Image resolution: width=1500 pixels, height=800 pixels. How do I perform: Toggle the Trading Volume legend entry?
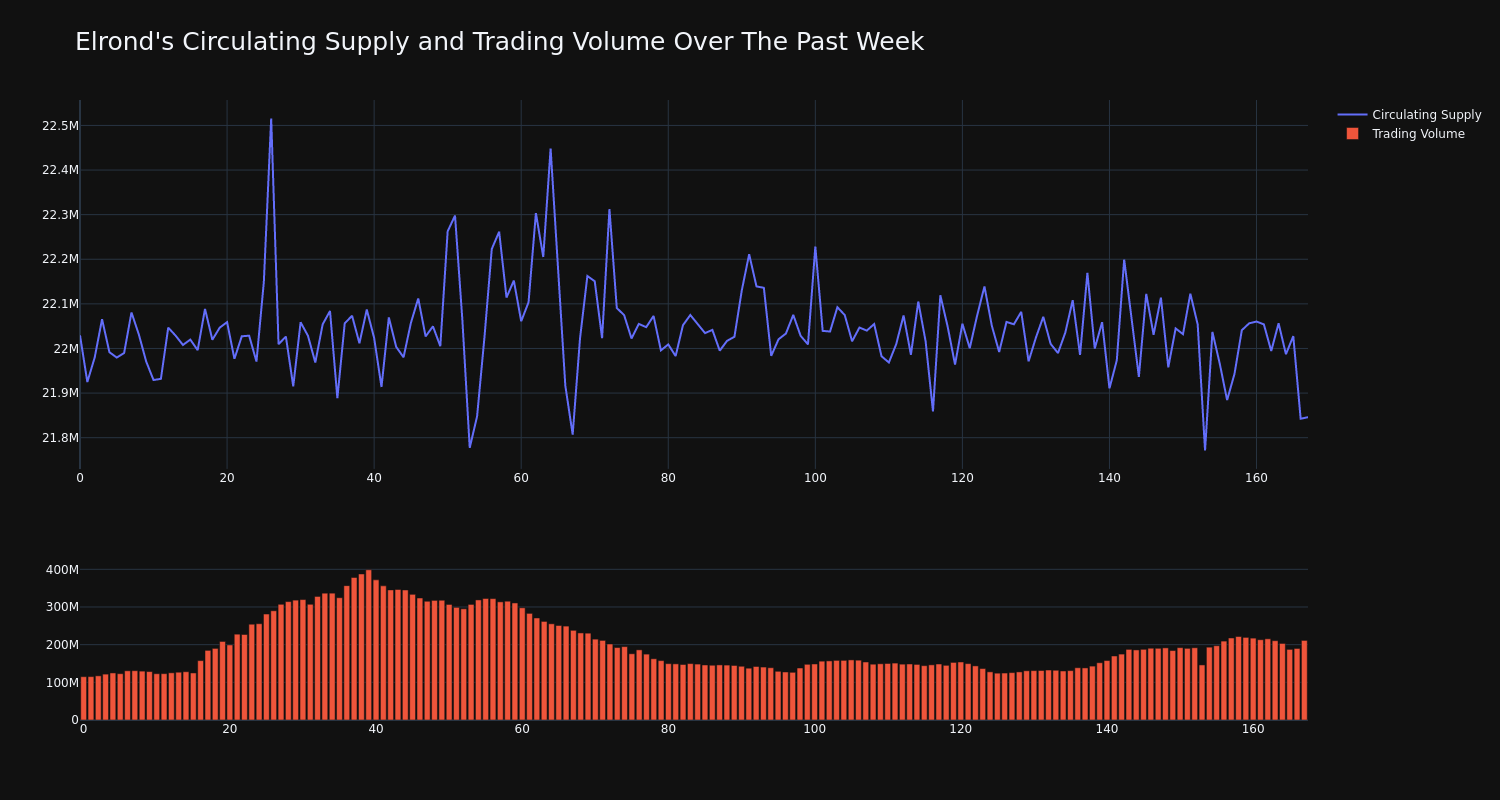point(1405,134)
